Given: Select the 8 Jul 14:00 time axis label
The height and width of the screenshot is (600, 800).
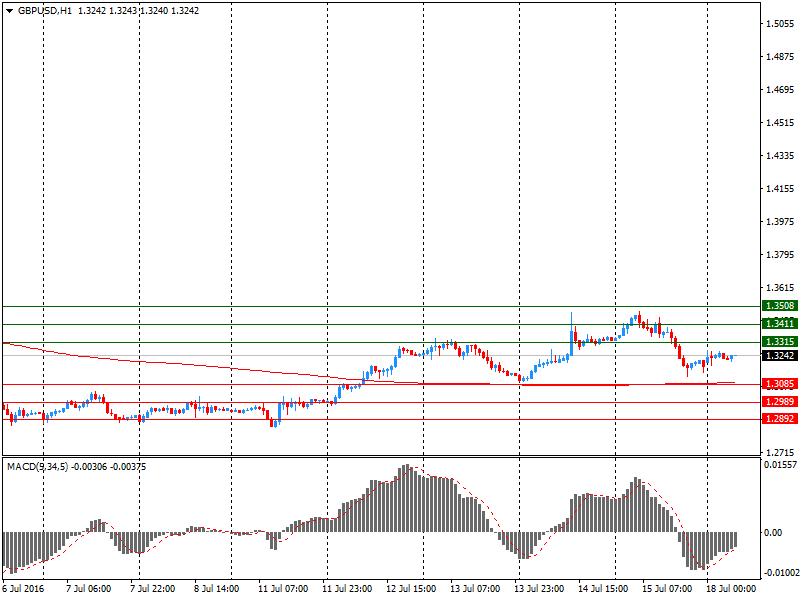Looking at the screenshot, I should point(216,589).
